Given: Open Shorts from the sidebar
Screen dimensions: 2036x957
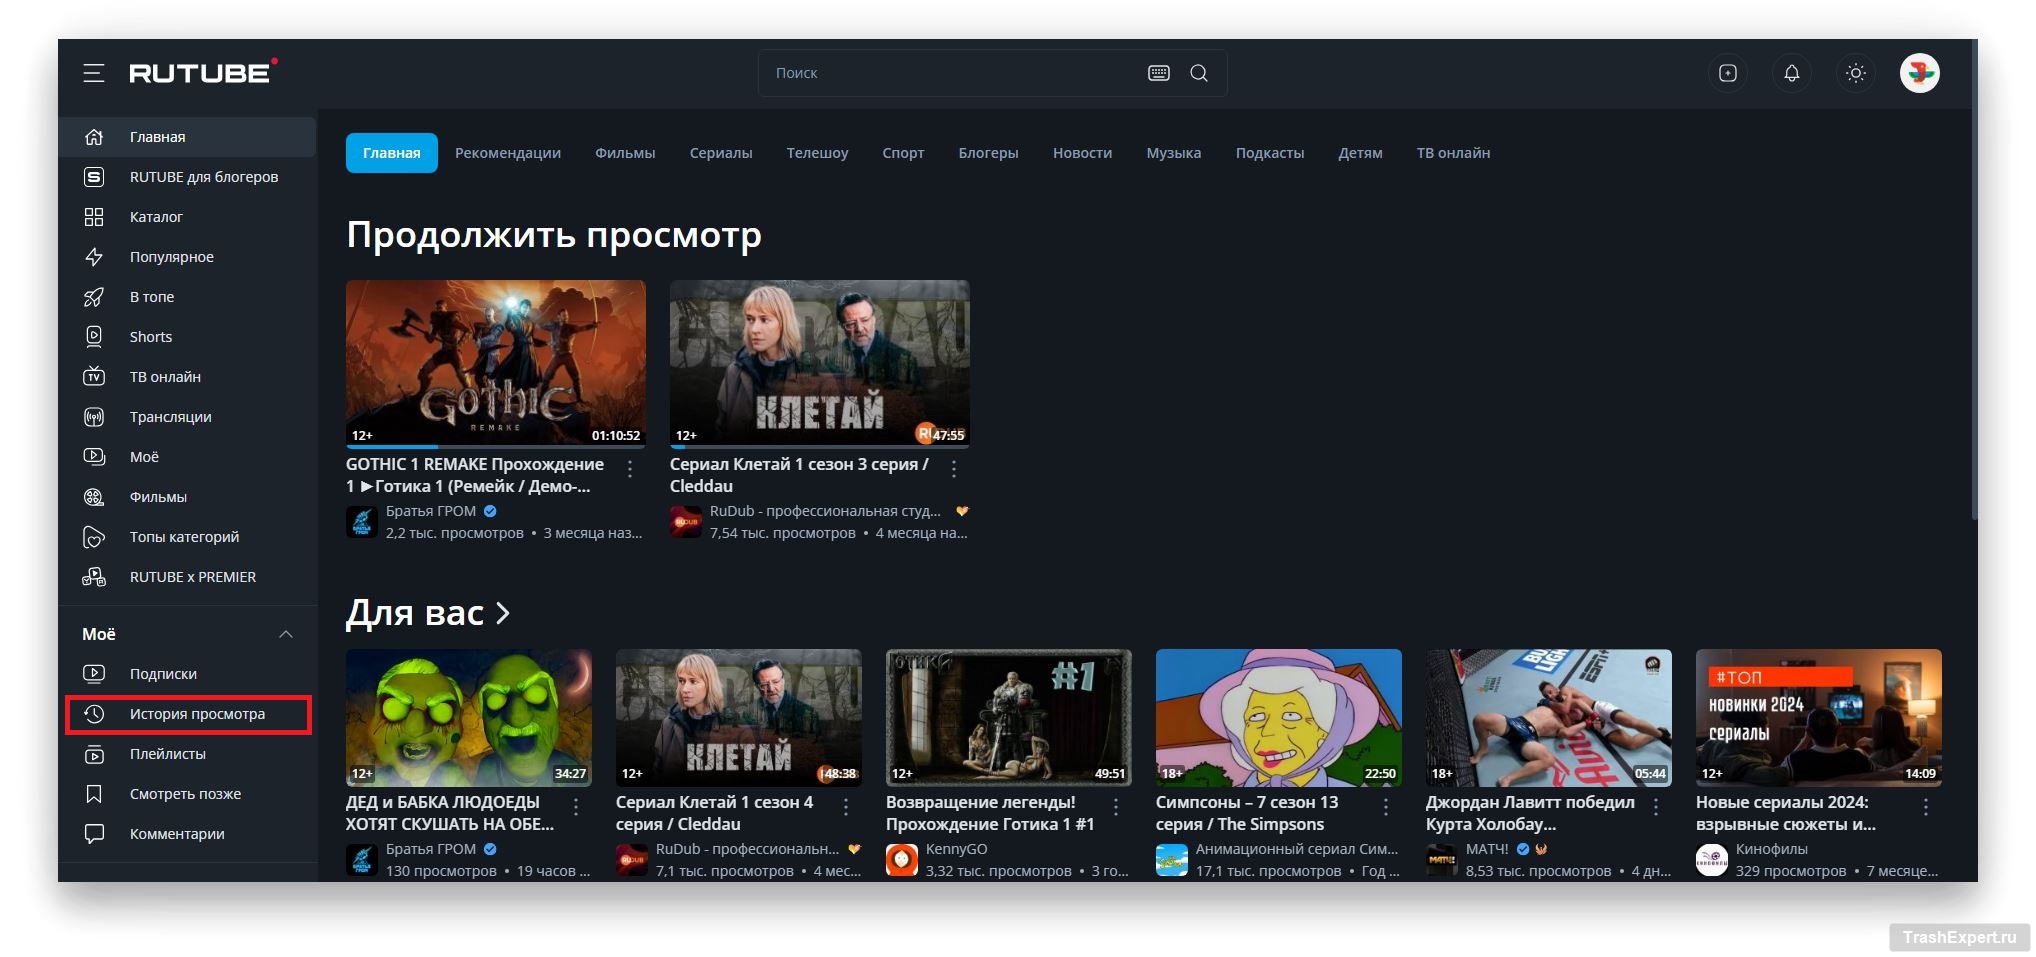Looking at the screenshot, I should tap(150, 337).
